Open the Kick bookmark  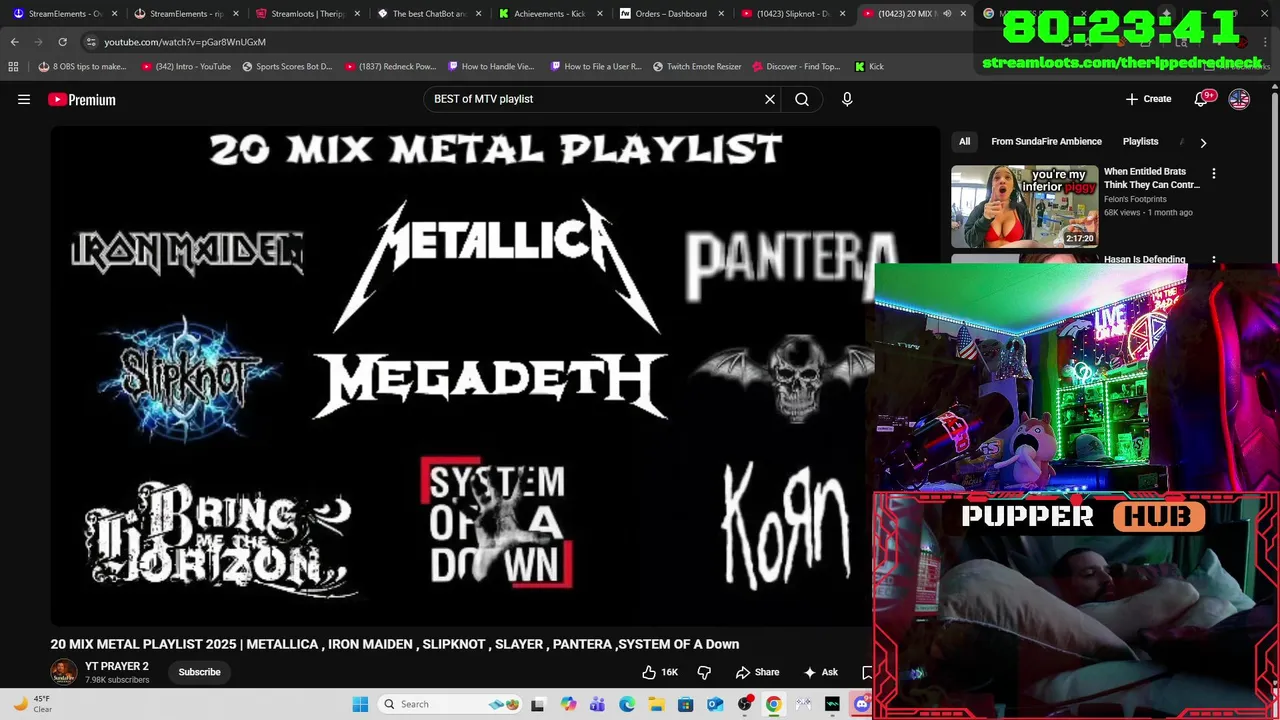pos(869,66)
